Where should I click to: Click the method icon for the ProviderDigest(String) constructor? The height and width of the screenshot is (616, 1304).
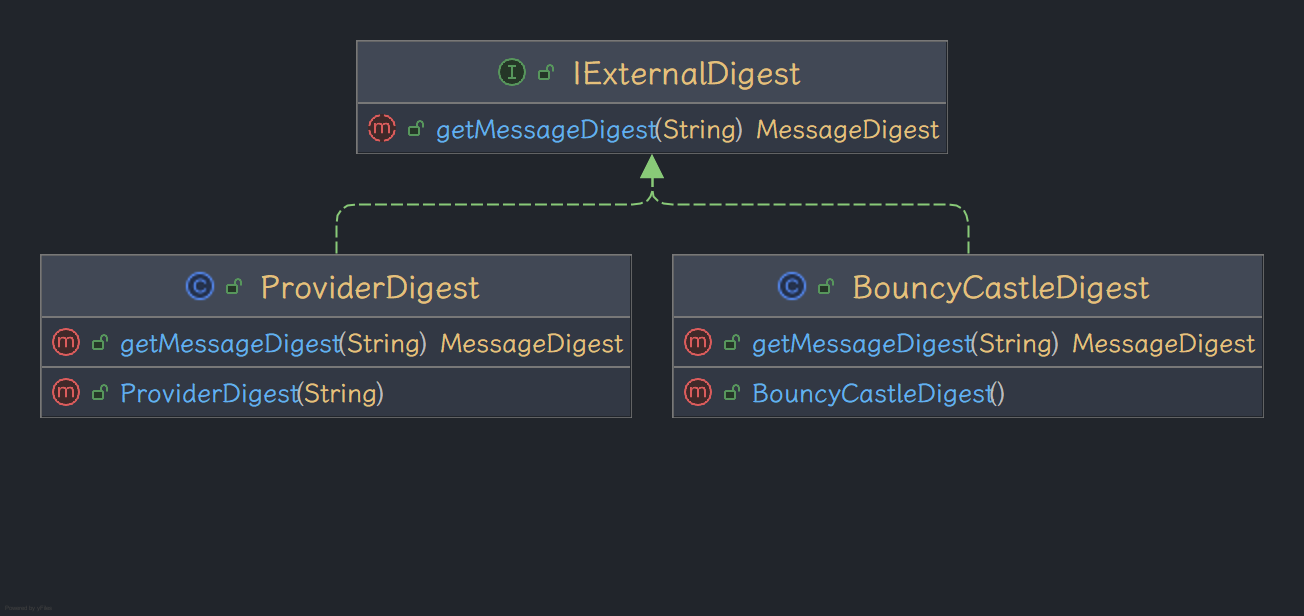click(66, 393)
